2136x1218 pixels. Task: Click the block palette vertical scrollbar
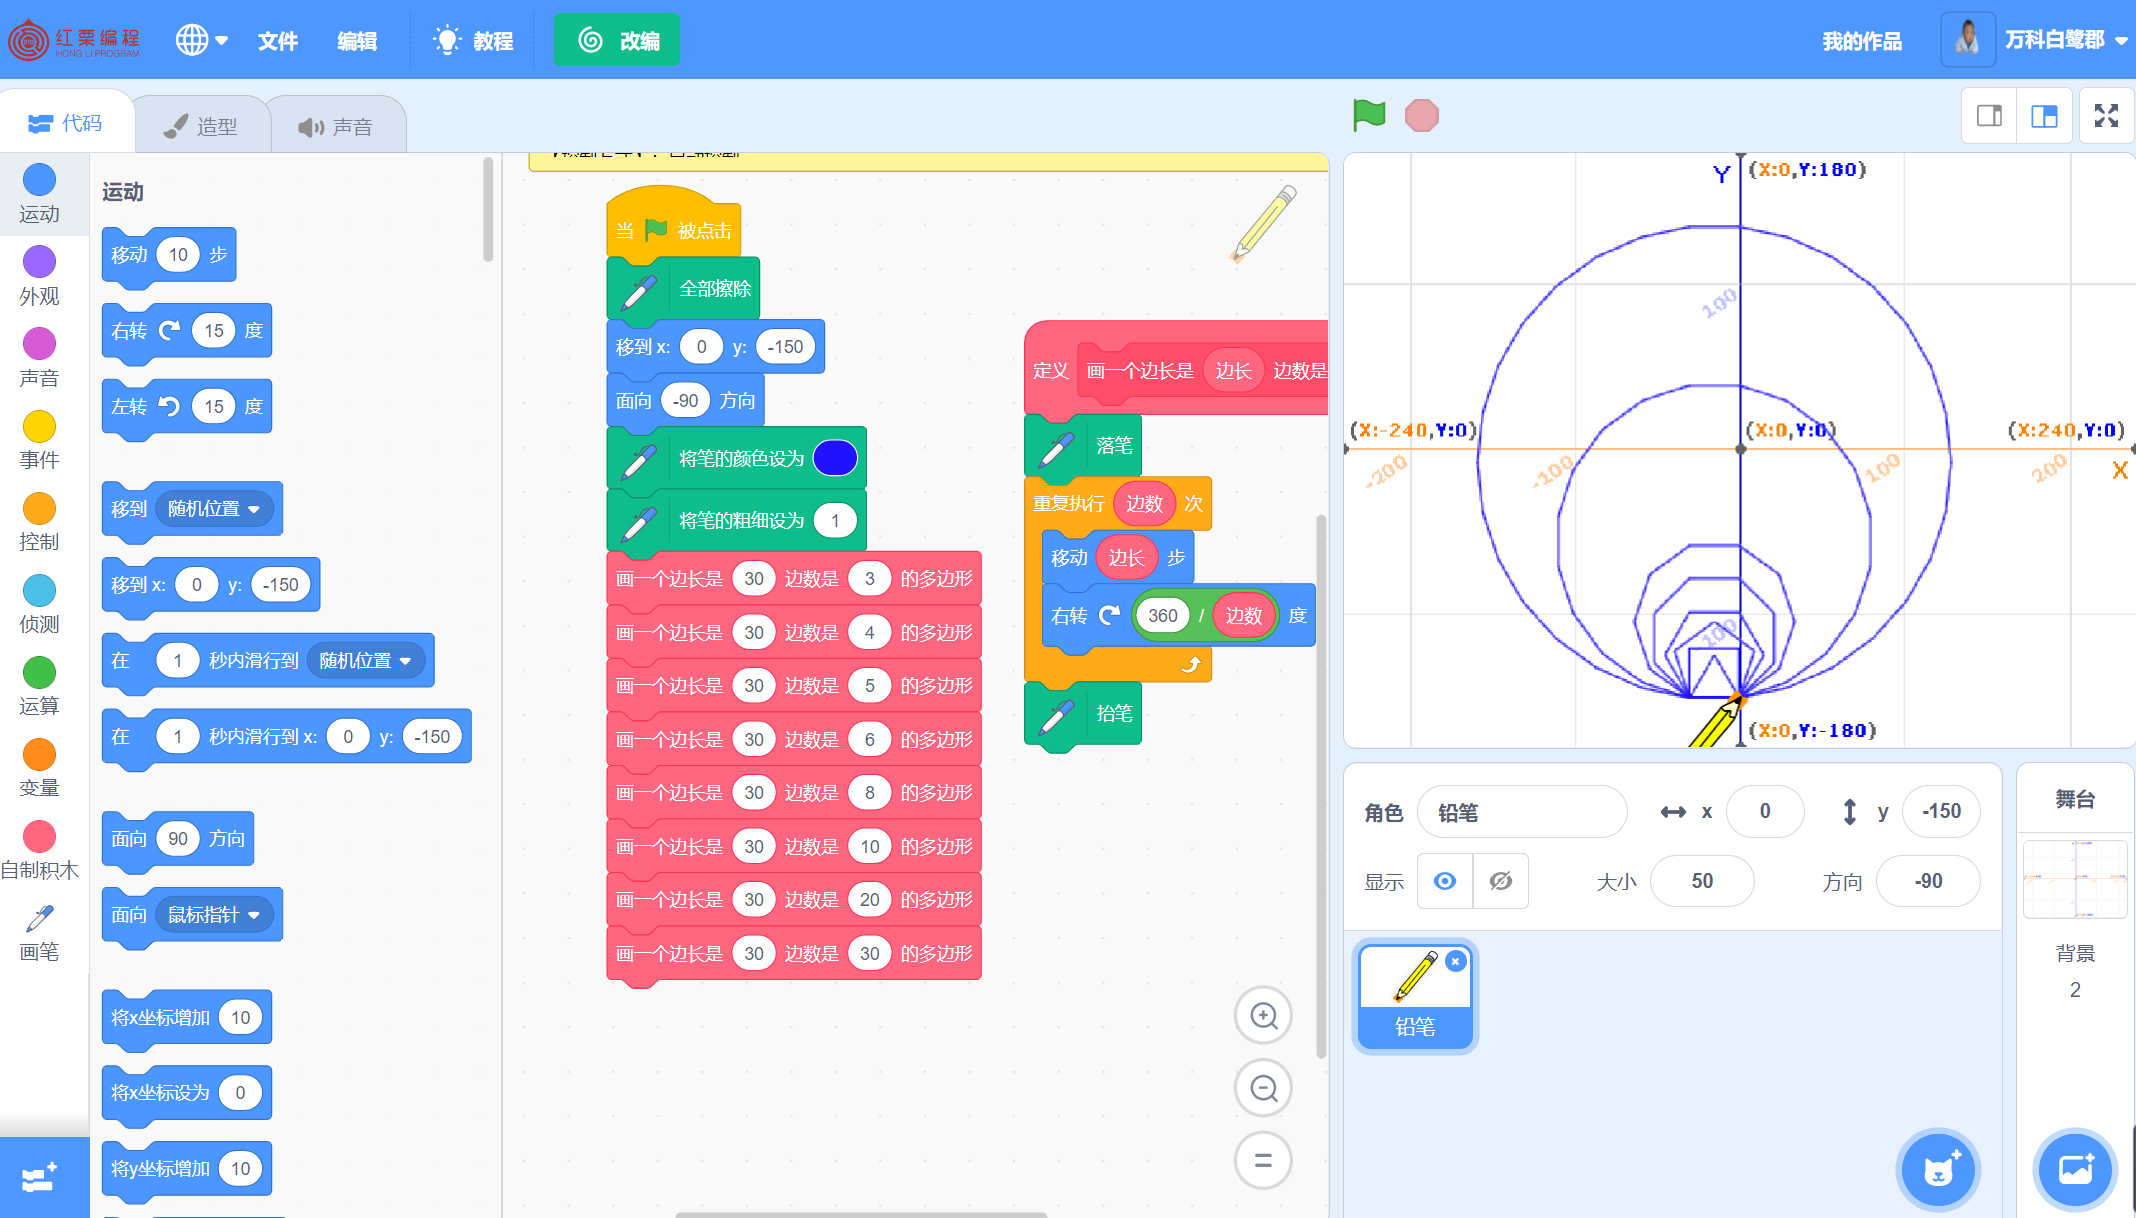(488, 210)
